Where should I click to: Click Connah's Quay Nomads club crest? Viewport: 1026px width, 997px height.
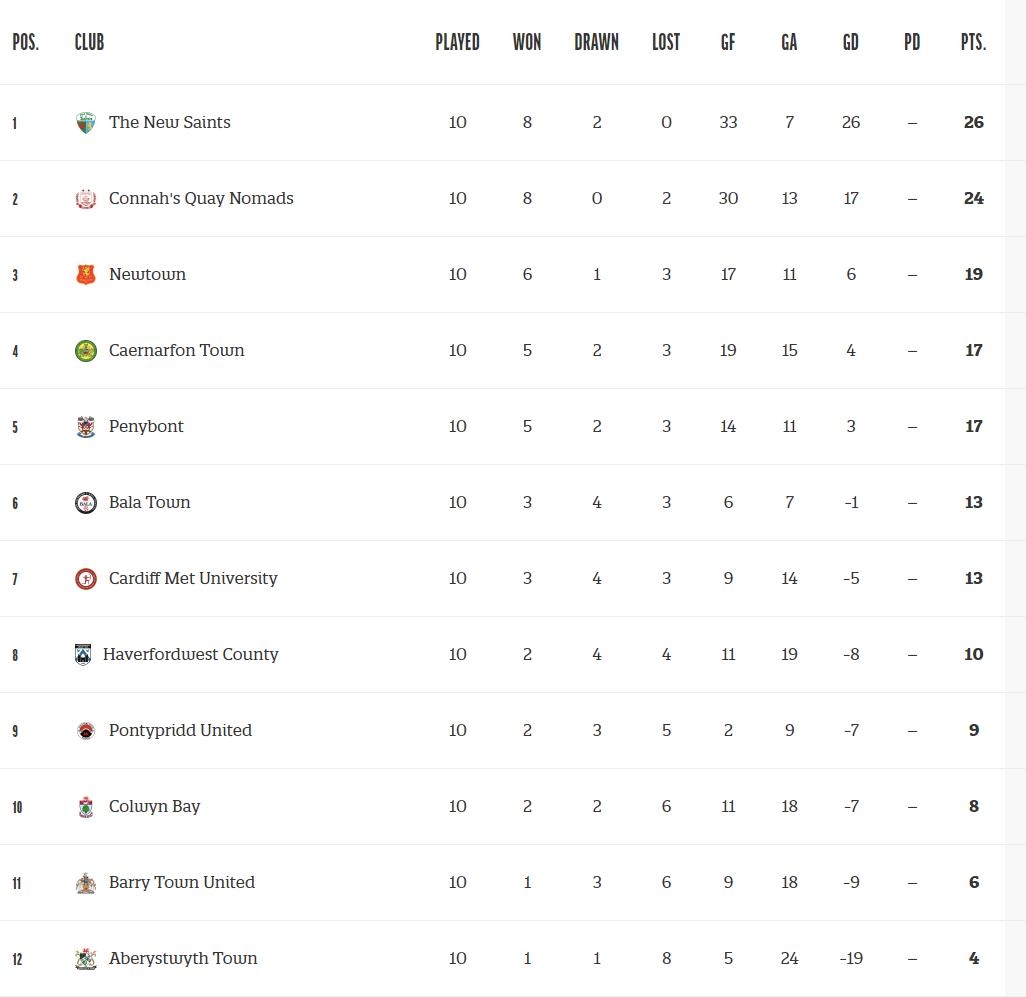86,199
